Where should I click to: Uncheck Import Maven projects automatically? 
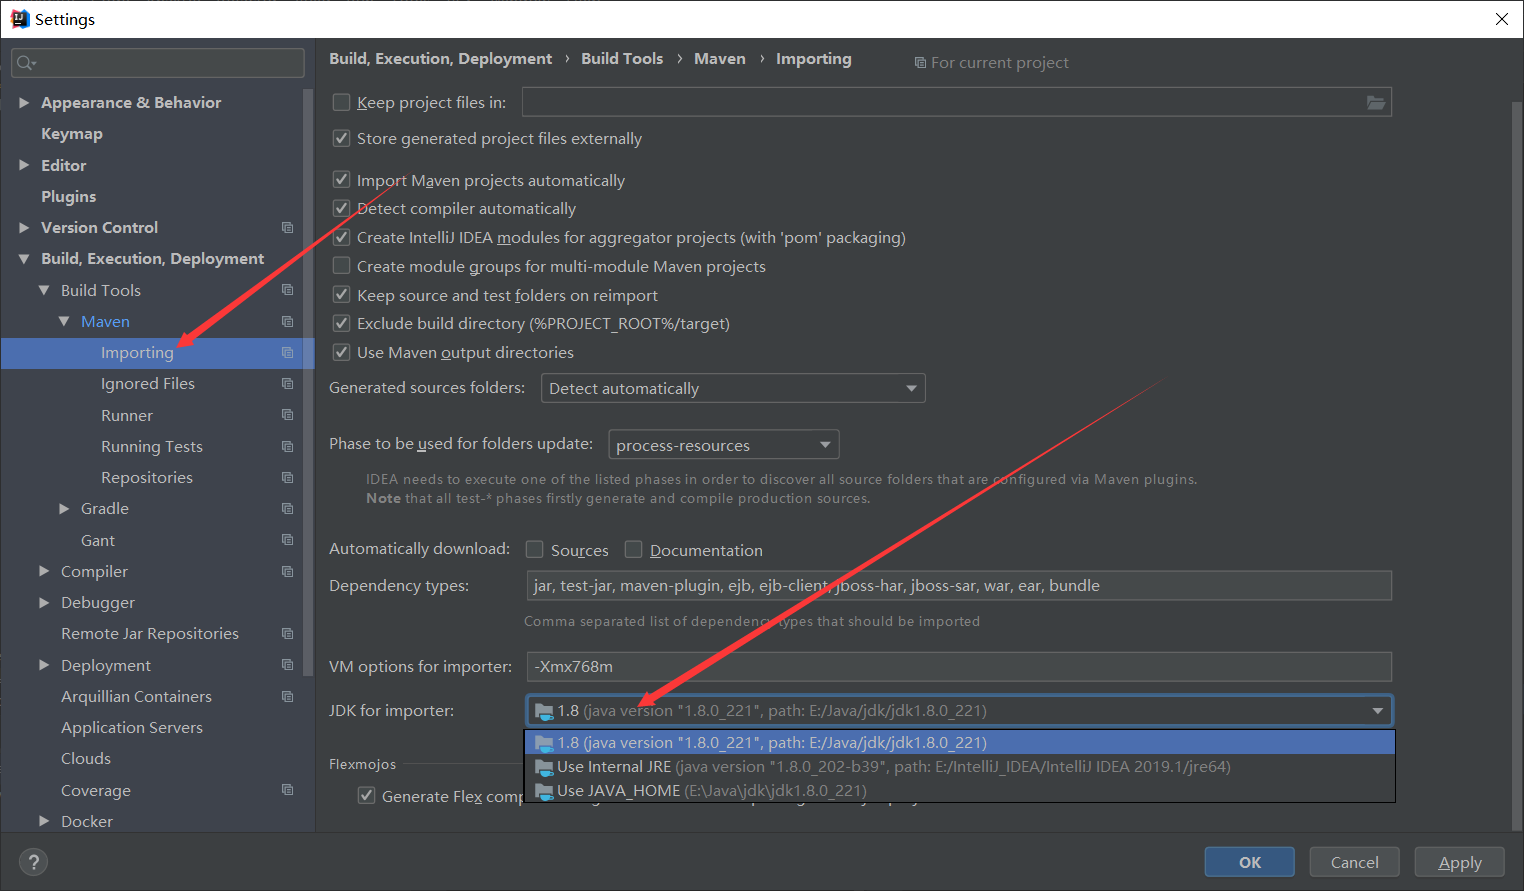(x=341, y=180)
